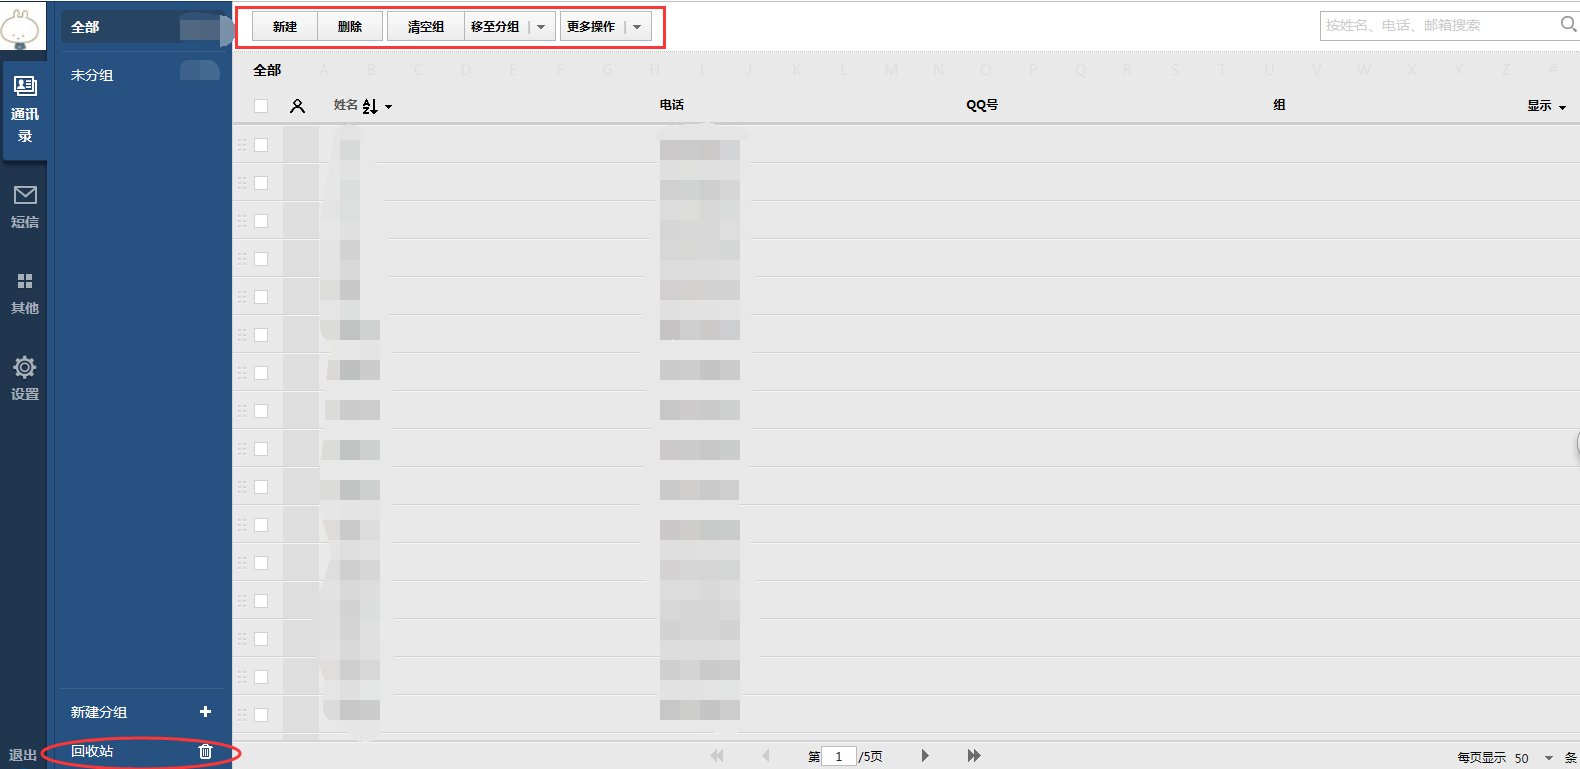Filter contacts by the # symbol

pyautogui.click(x=1553, y=70)
